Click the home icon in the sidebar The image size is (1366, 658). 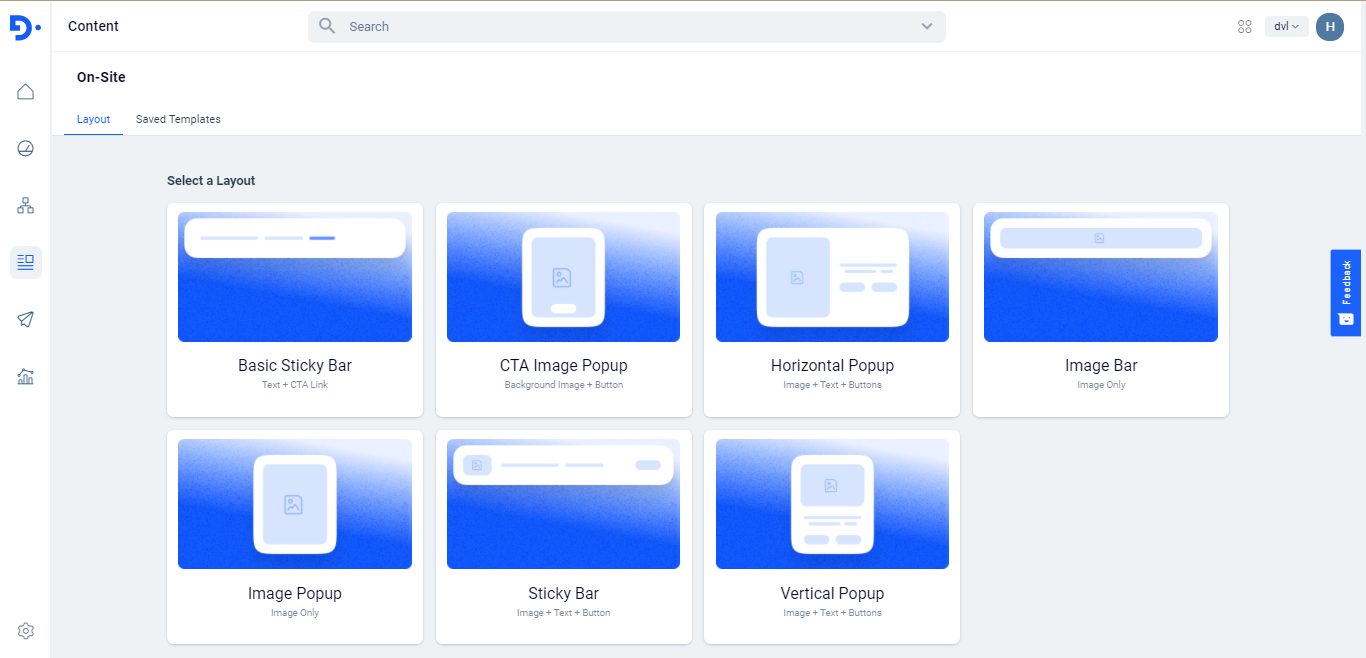(x=26, y=92)
